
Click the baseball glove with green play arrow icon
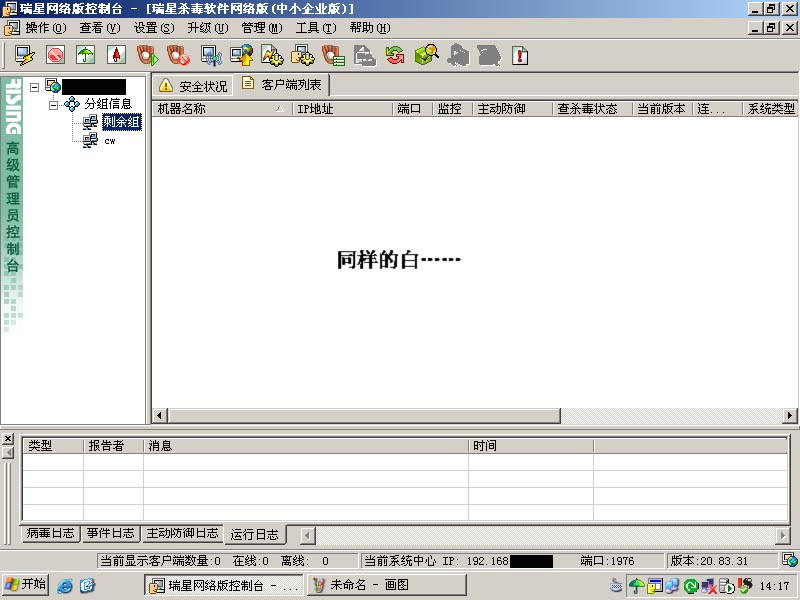click(147, 55)
